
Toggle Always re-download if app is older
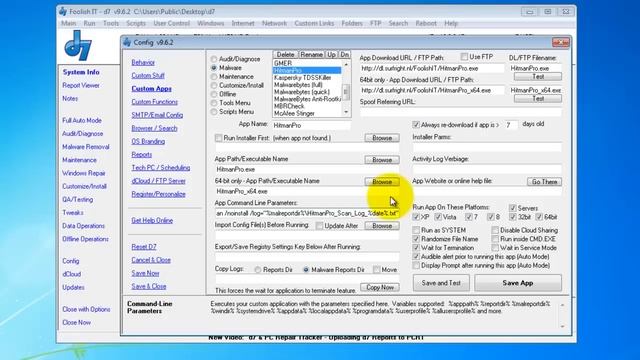pyautogui.click(x=416, y=124)
